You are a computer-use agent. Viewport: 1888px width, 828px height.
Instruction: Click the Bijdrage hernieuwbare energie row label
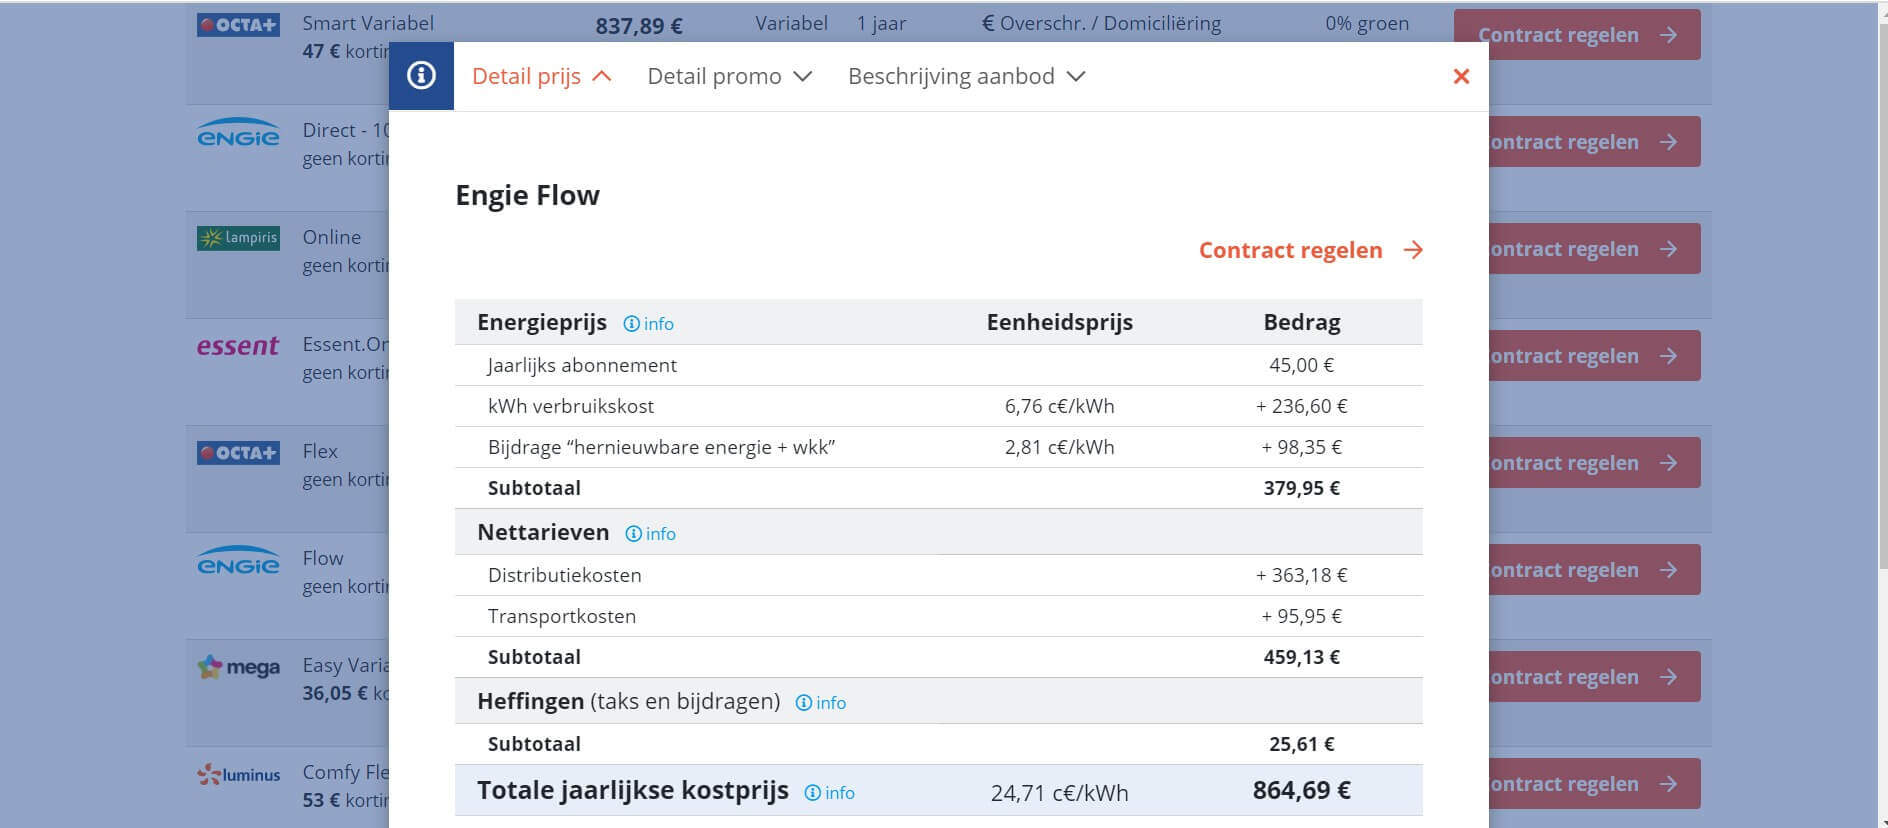coord(661,447)
